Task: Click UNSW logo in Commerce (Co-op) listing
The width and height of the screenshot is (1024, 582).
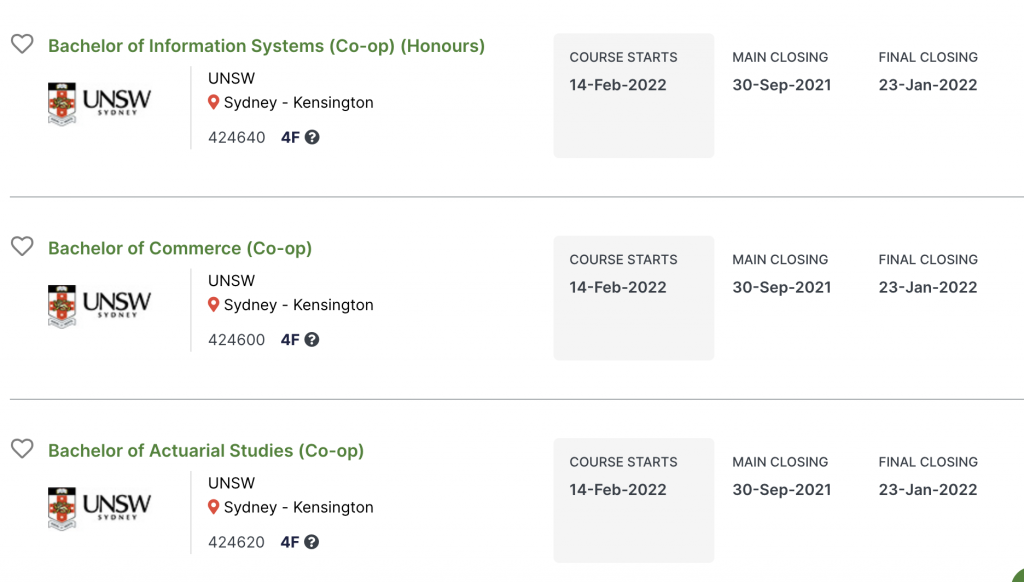Action: pos(99,305)
